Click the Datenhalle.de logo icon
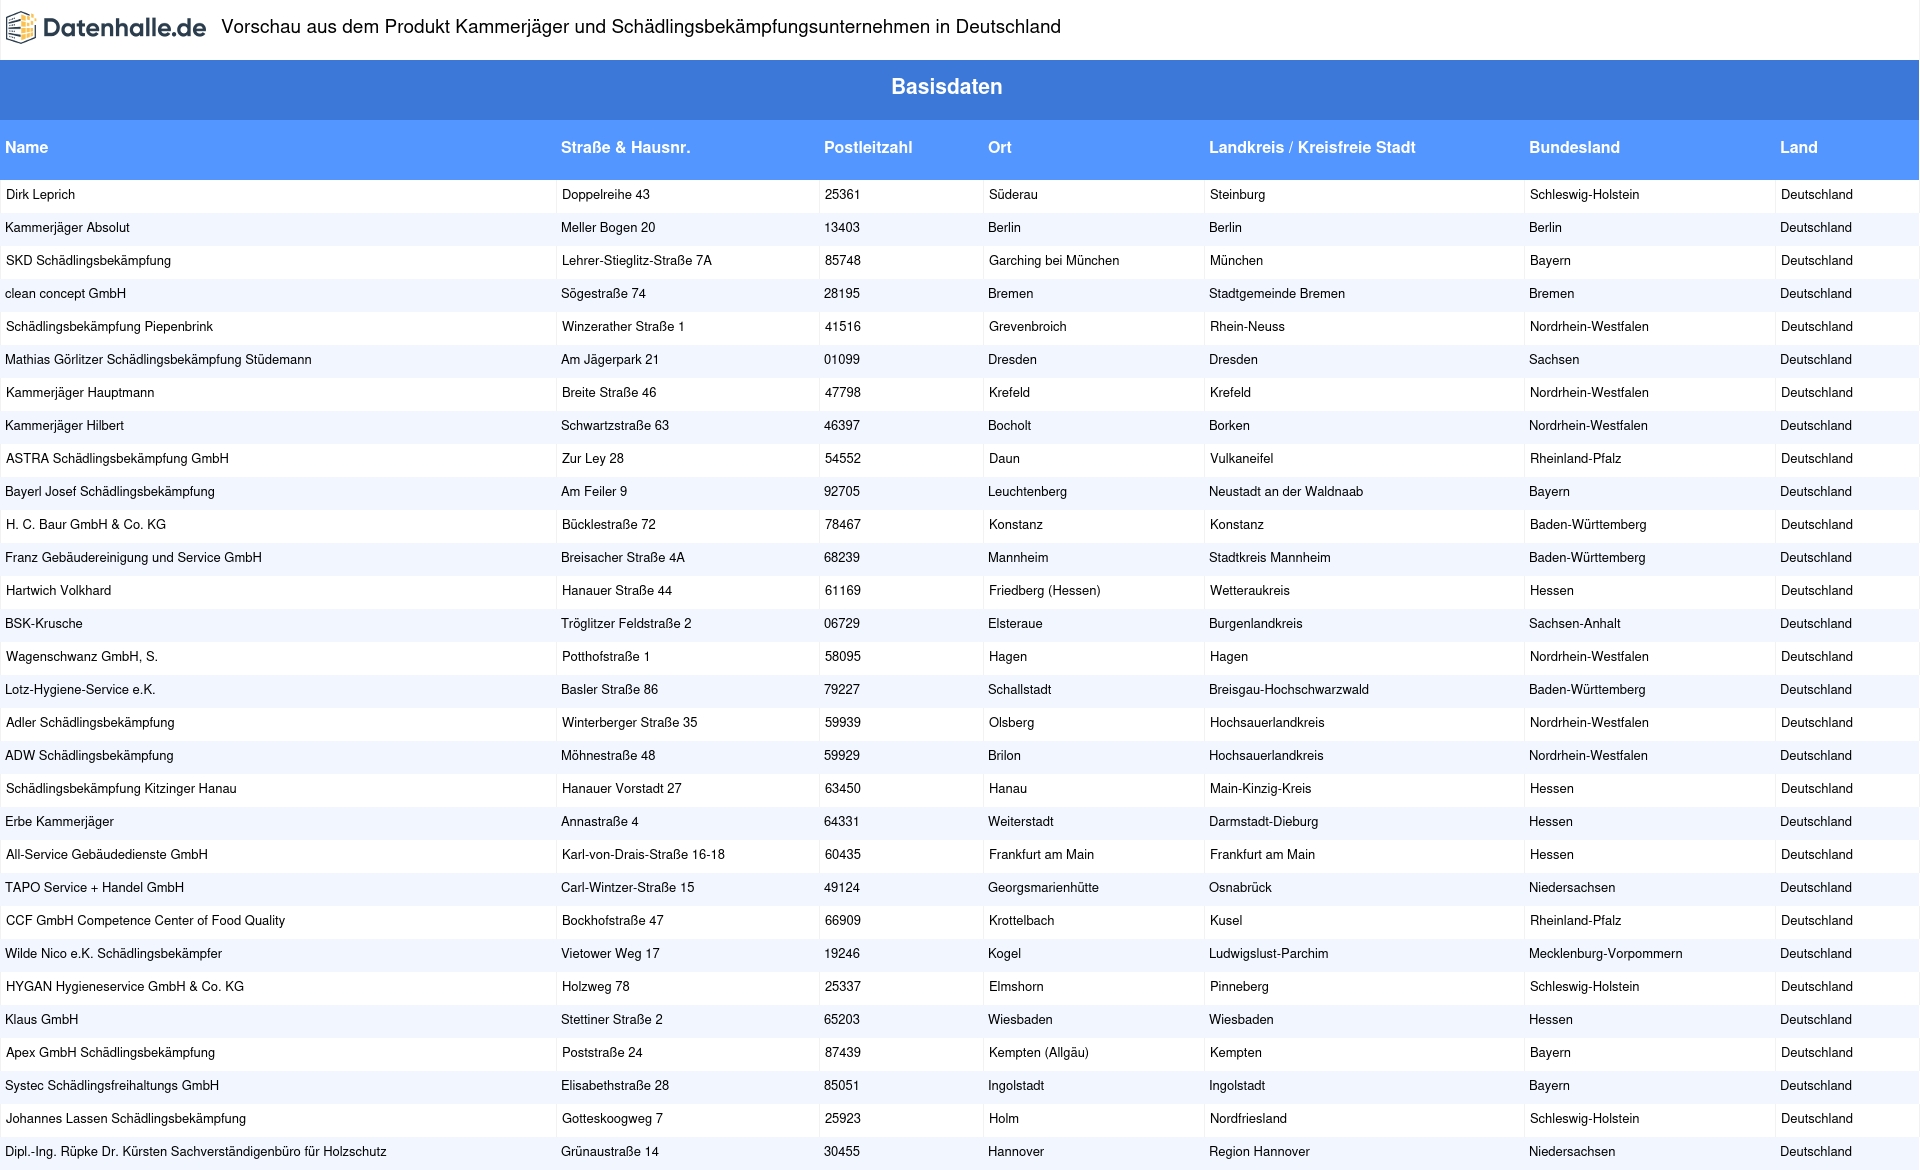1920x1170 pixels. click(x=21, y=28)
